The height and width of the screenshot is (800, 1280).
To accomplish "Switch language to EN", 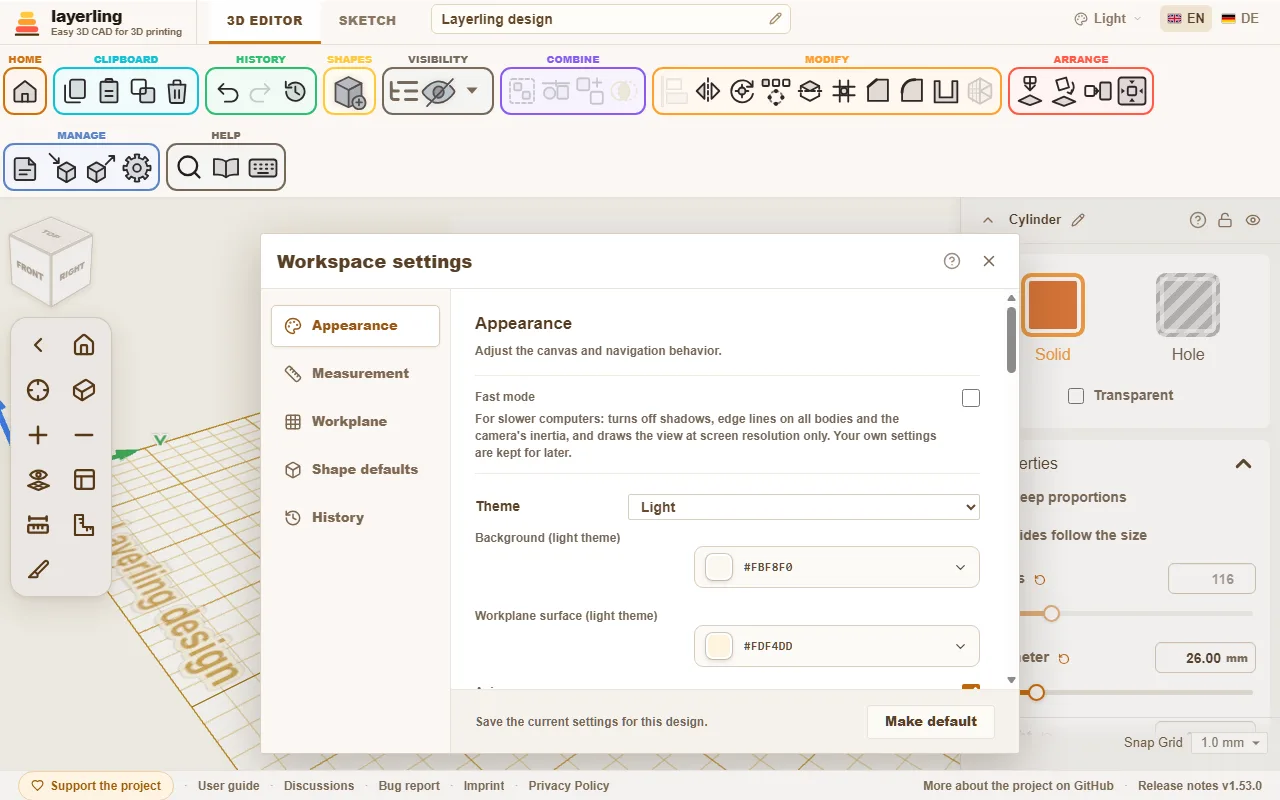I will pyautogui.click(x=1186, y=19).
